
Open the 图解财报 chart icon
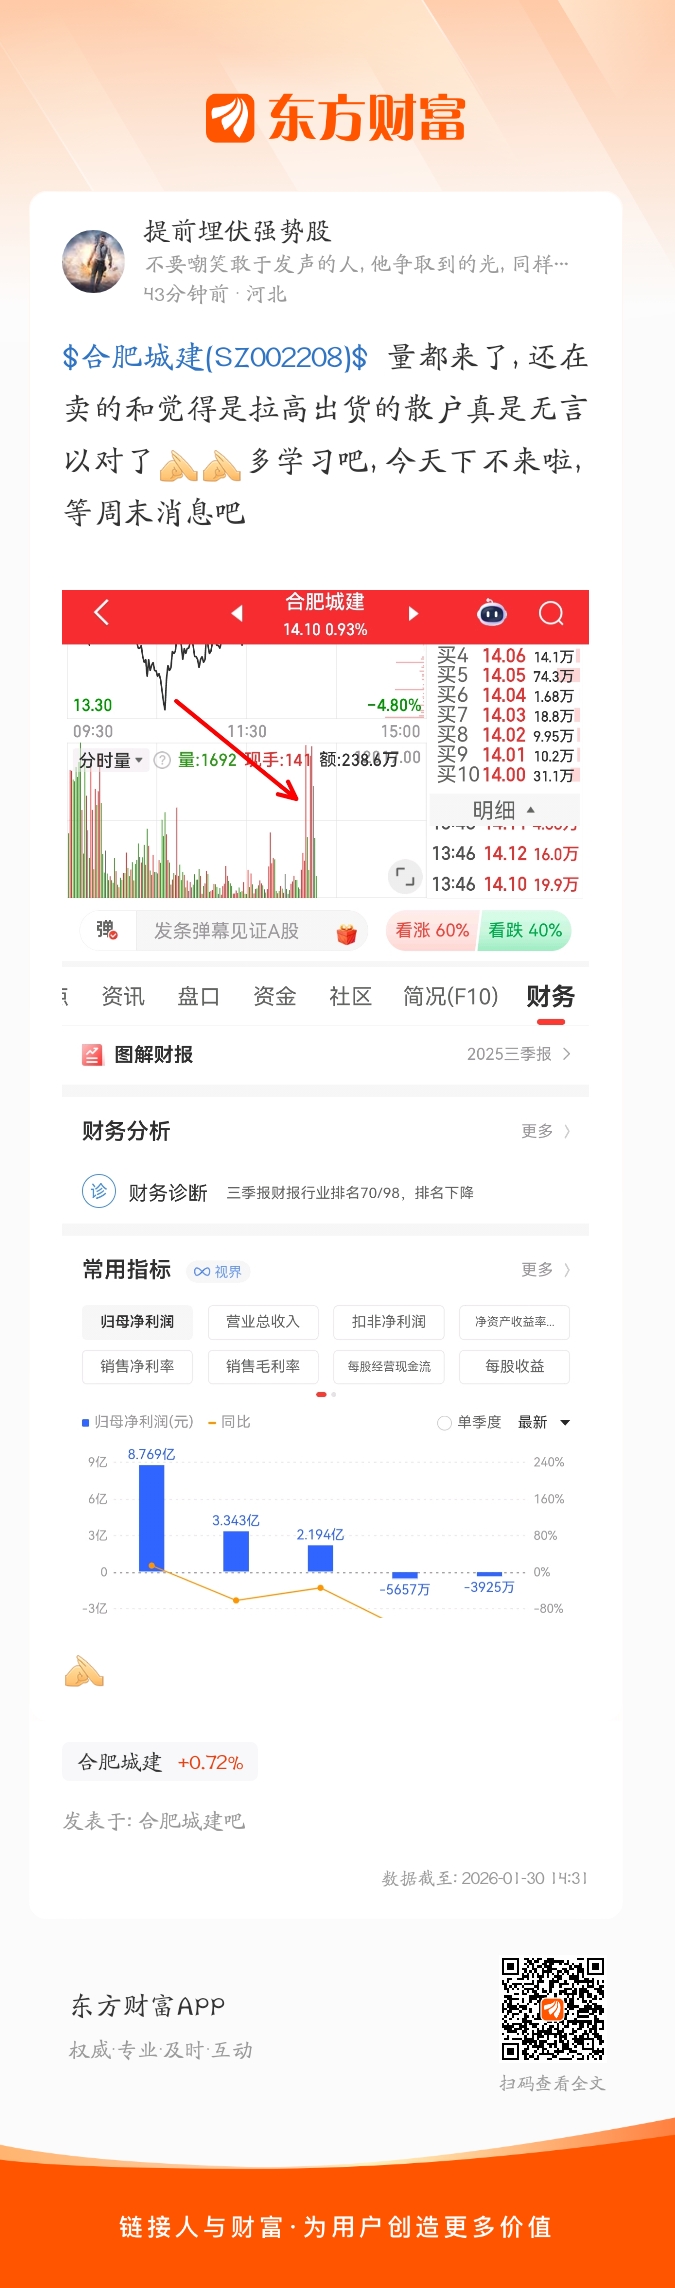92,1054
